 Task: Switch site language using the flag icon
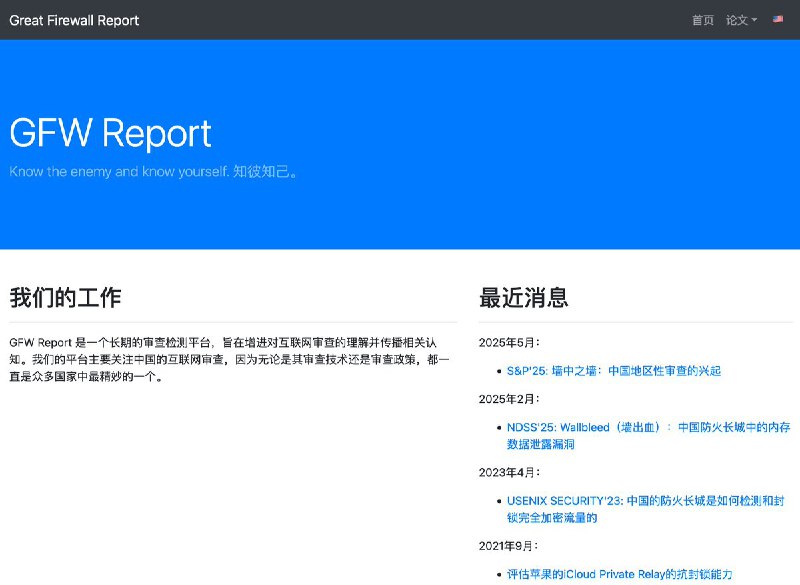pyautogui.click(x=778, y=19)
